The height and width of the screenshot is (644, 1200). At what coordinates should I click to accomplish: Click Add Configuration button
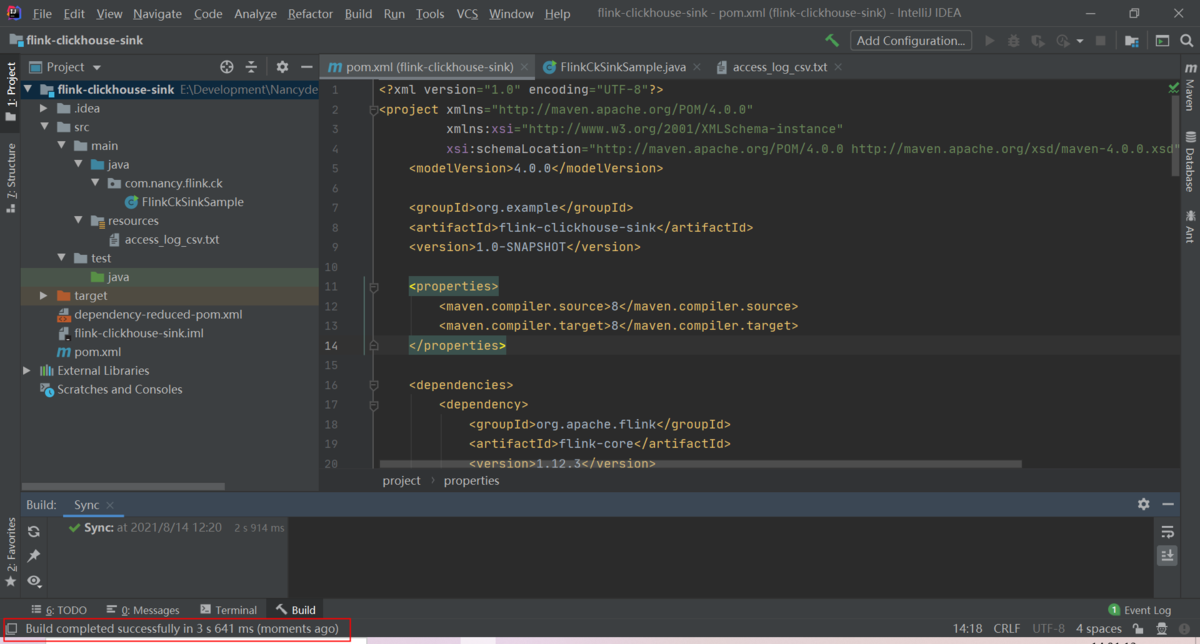[911, 41]
